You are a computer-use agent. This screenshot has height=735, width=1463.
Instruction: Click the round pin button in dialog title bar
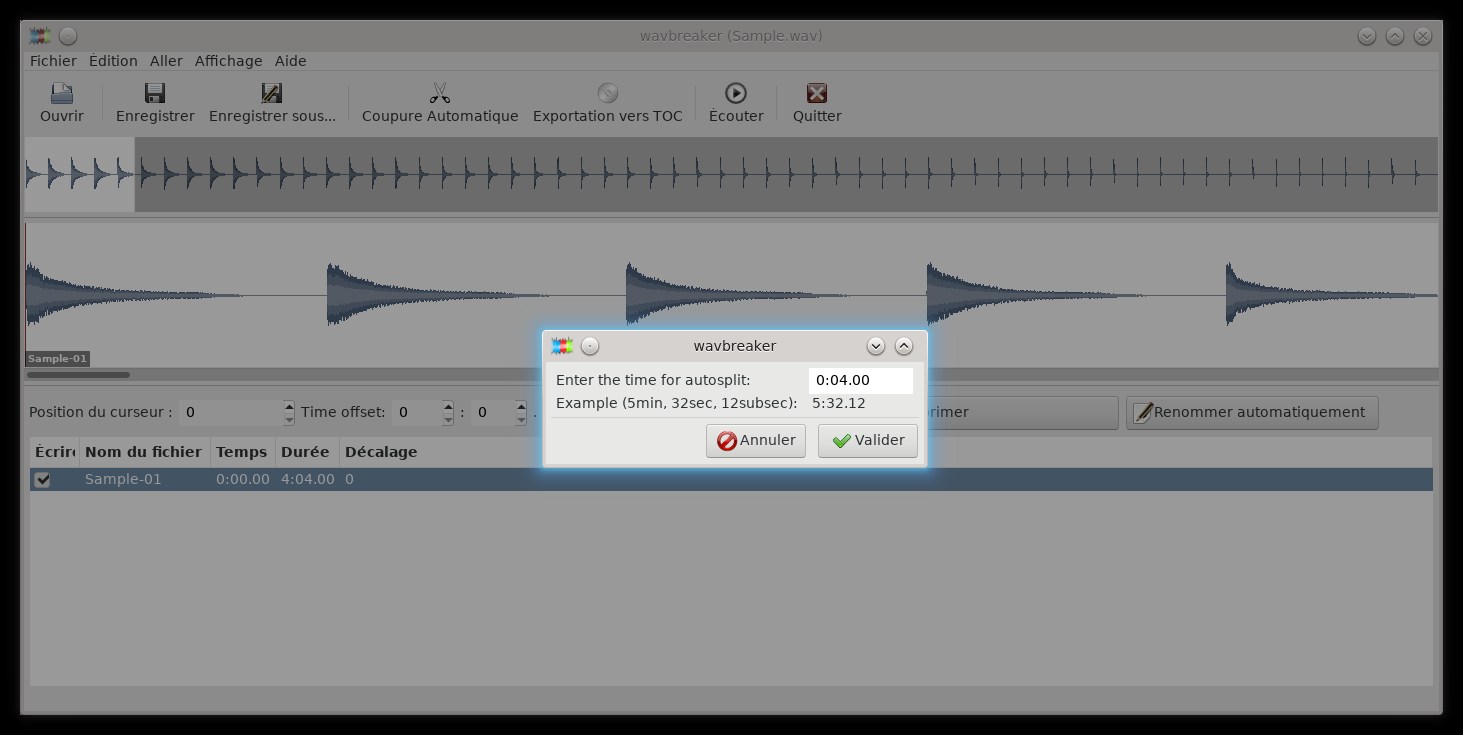click(590, 346)
